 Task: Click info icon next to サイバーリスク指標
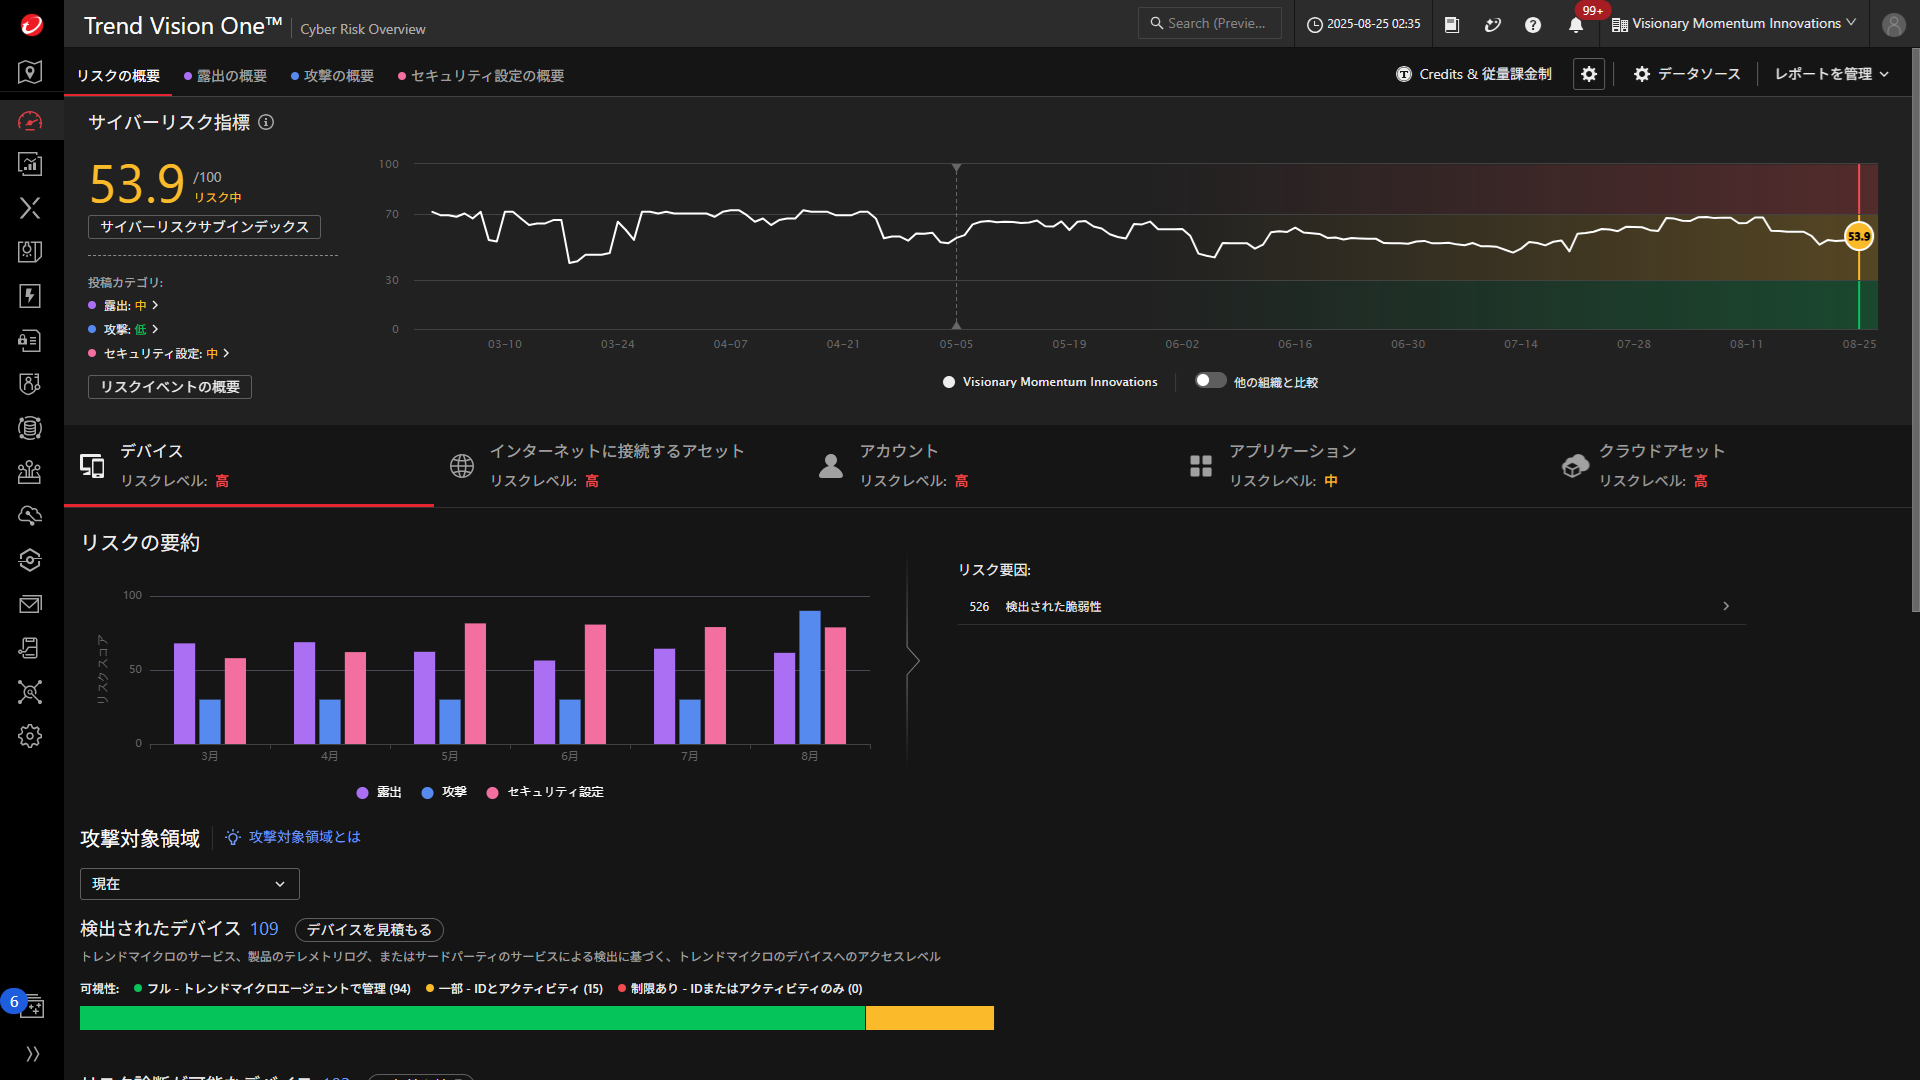tap(266, 122)
